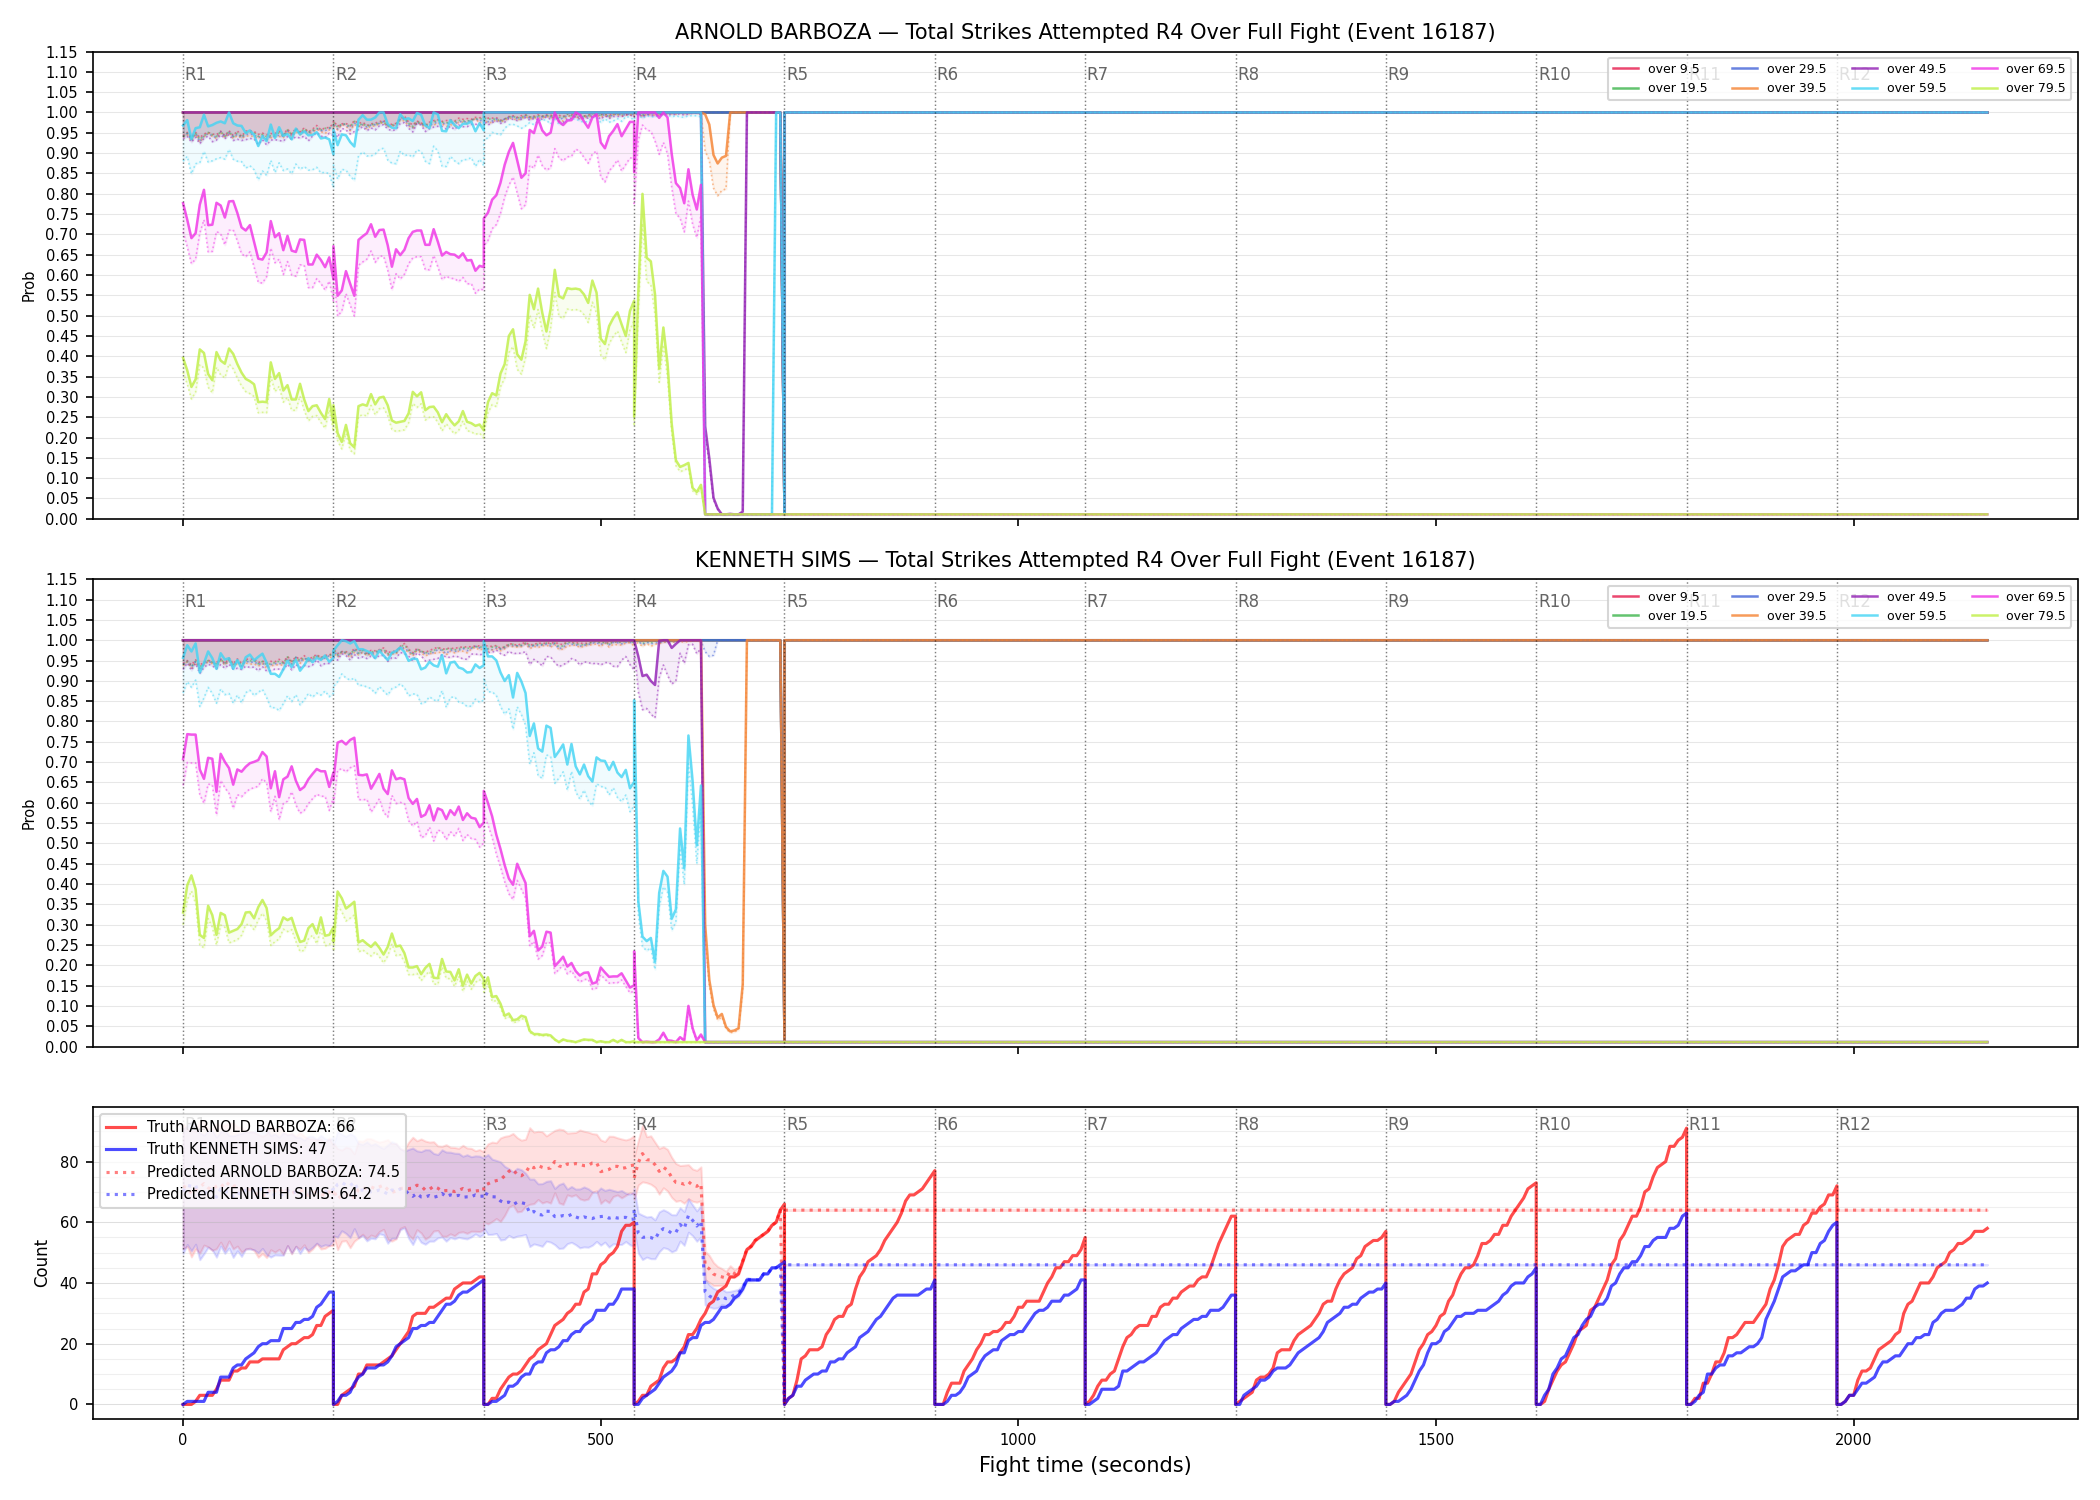Click the 'Count' y-axis label
2100x1500 pixels.
pos(41,1263)
